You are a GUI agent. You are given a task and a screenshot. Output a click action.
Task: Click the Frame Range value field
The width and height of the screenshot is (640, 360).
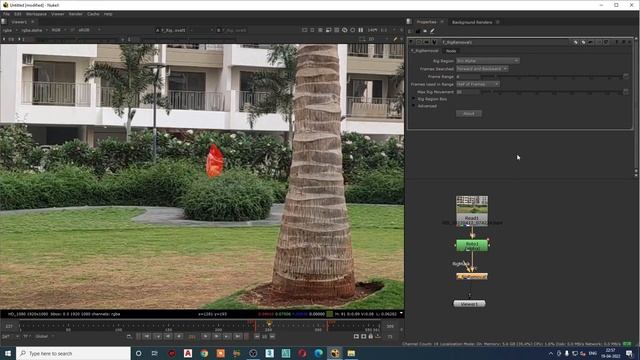(x=468, y=76)
